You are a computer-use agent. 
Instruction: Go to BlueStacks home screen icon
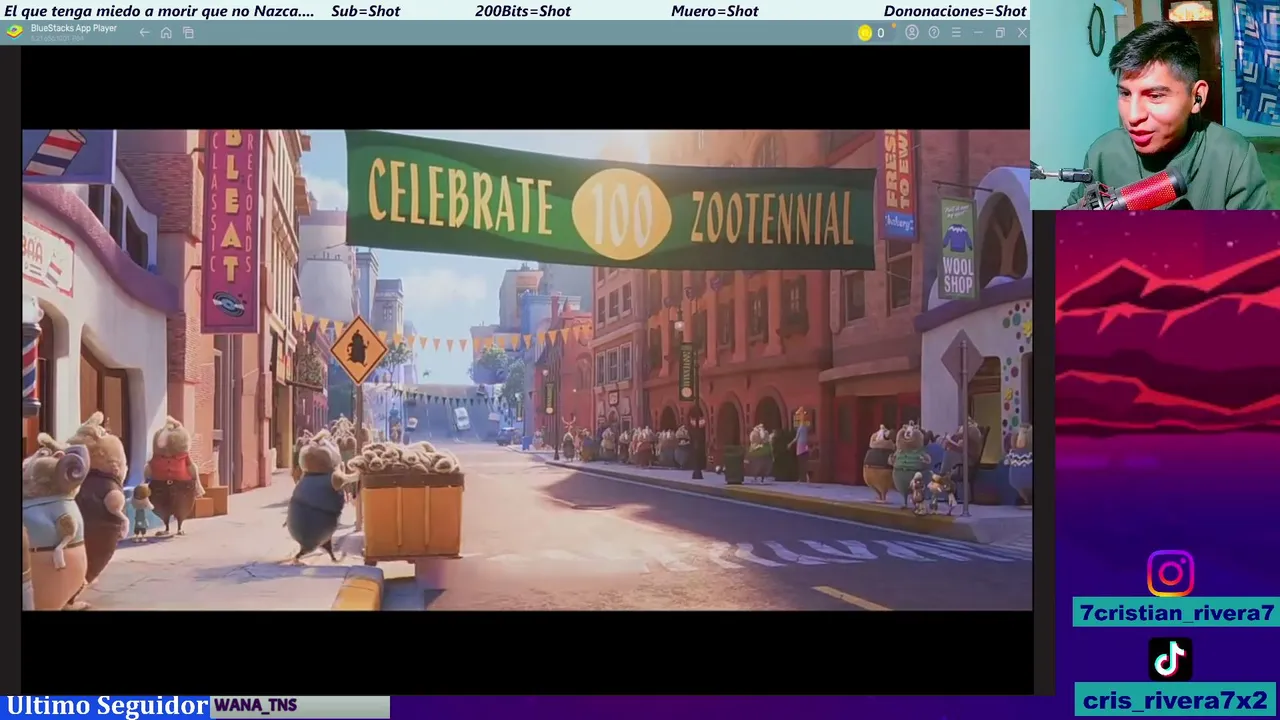[166, 33]
